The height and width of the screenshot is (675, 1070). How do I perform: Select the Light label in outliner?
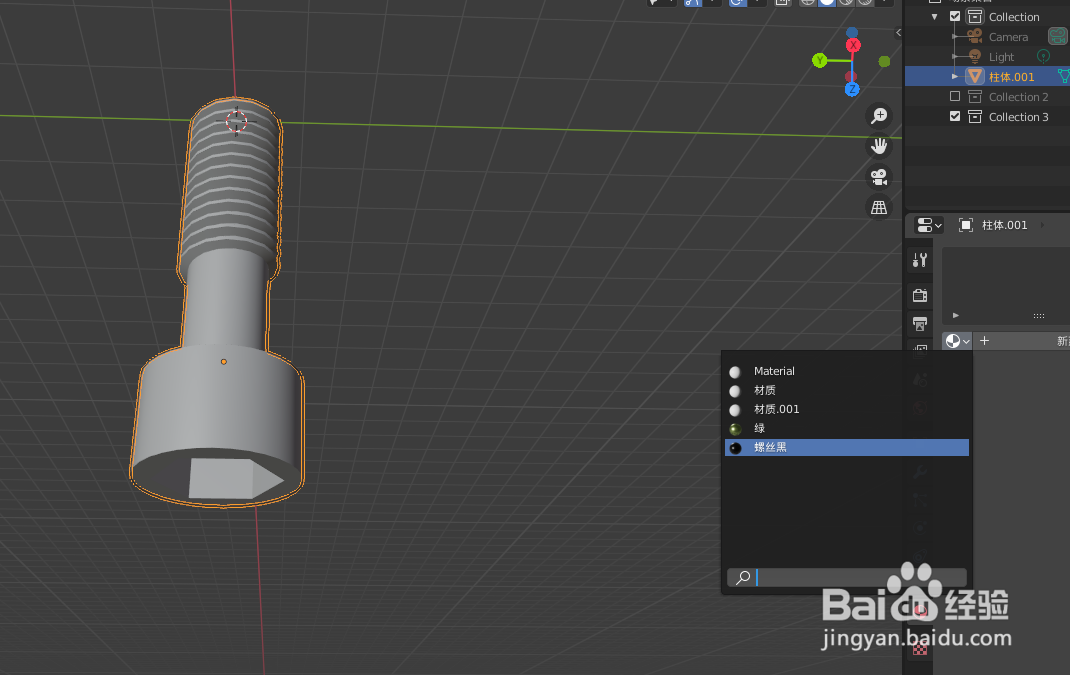click(1001, 57)
